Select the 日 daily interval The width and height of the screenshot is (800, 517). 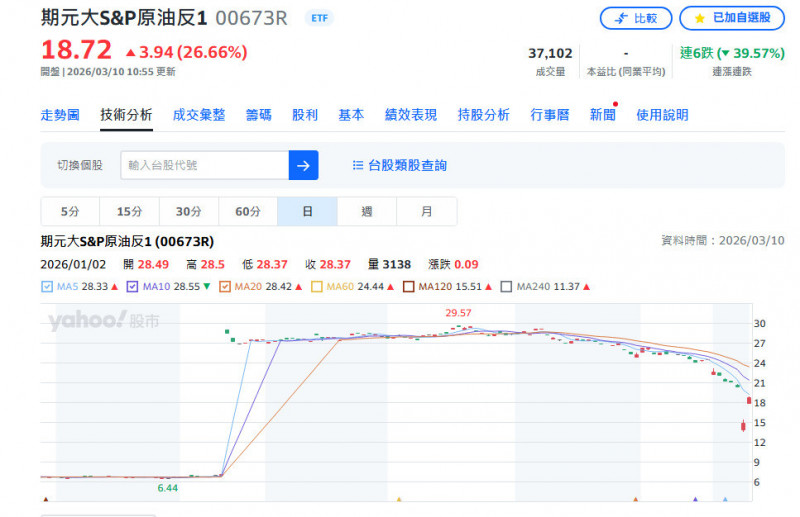tap(307, 211)
